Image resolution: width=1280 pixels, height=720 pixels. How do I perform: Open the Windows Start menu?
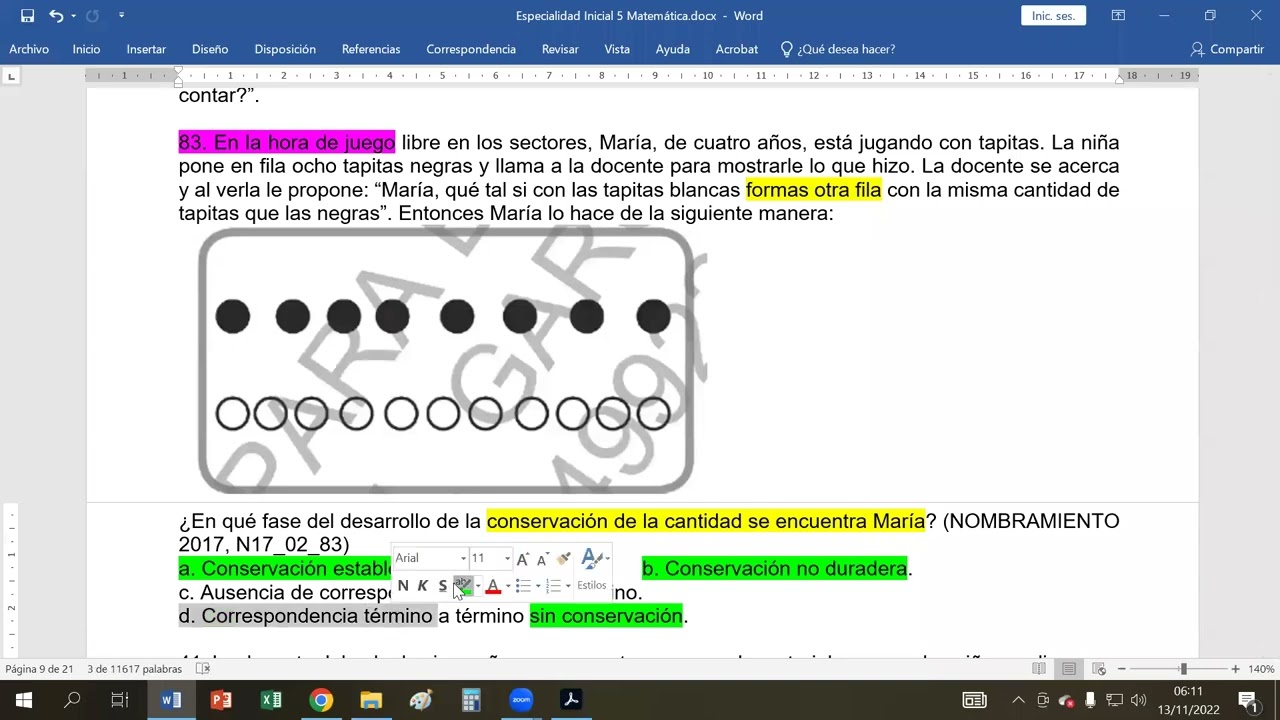(x=23, y=700)
